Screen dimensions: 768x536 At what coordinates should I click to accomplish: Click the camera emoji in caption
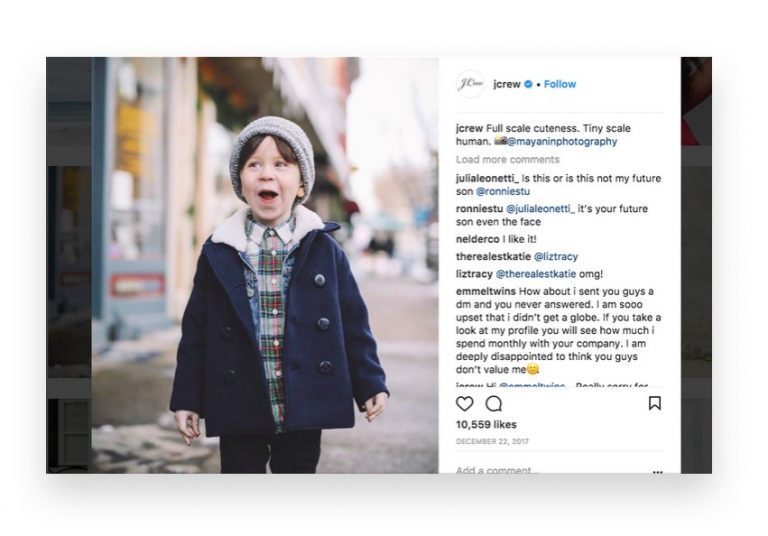(x=499, y=142)
